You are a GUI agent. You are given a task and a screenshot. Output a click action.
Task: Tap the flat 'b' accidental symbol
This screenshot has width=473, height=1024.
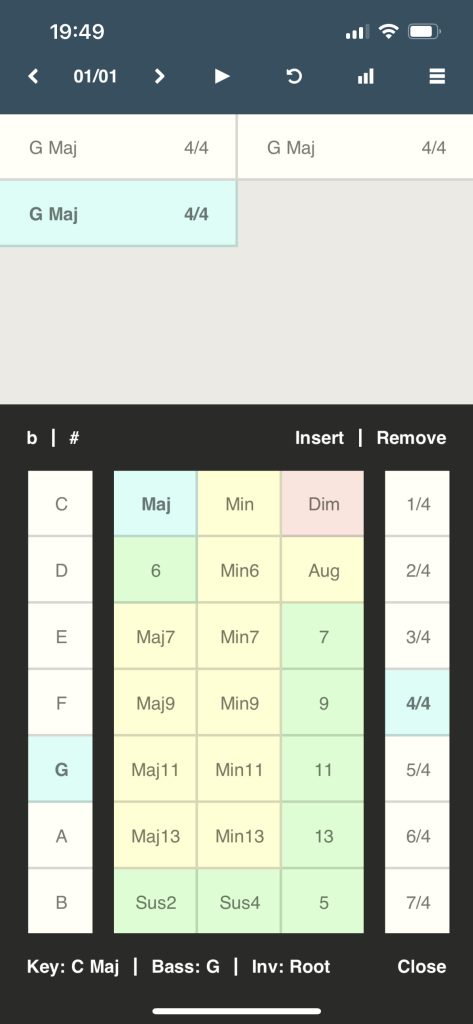pos(32,438)
